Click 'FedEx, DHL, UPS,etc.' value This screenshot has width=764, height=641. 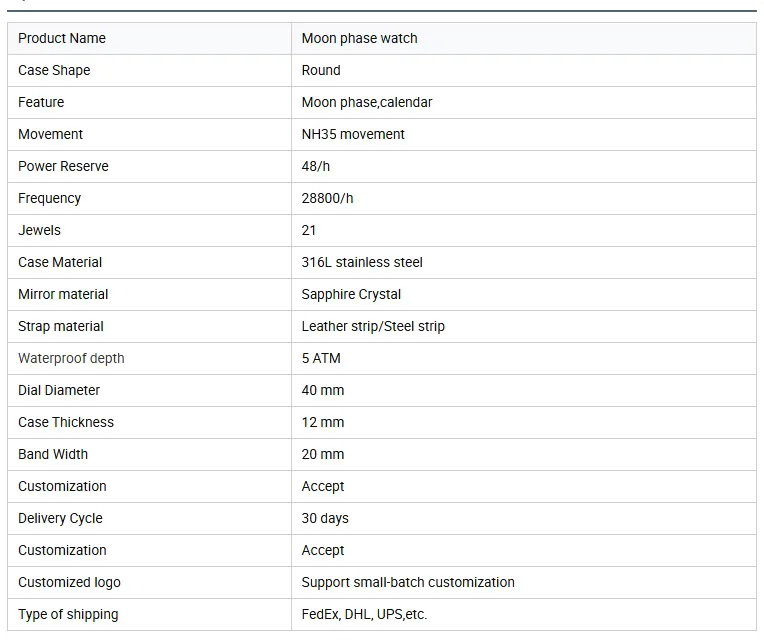coord(364,615)
